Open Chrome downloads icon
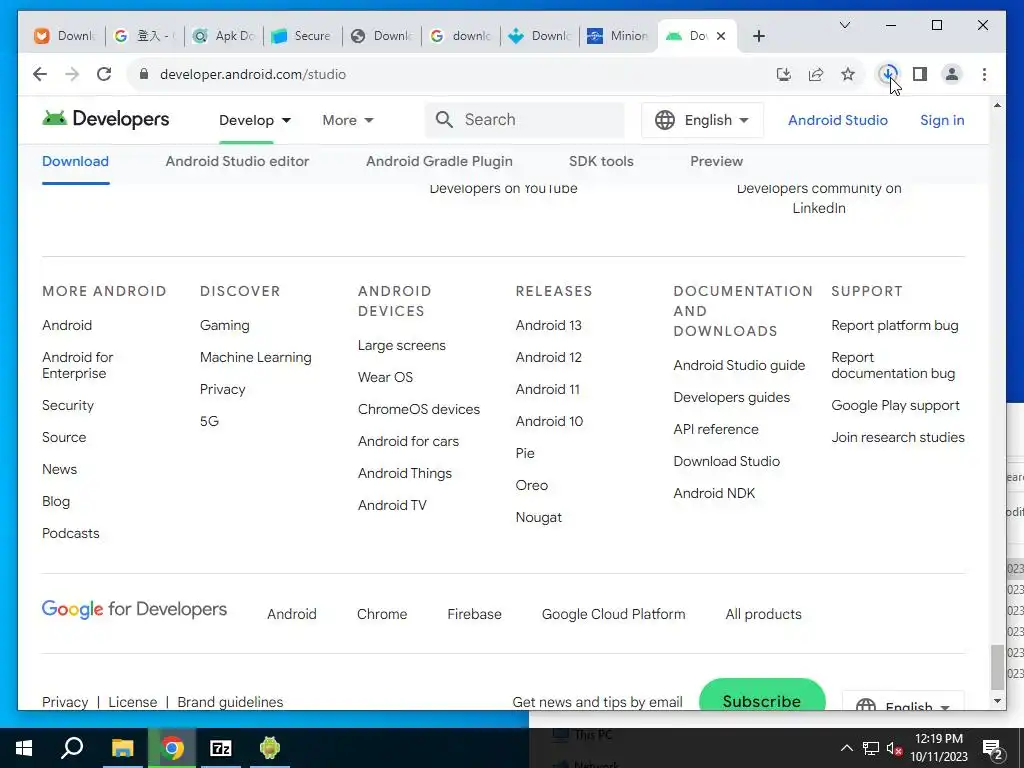The width and height of the screenshot is (1024, 768). point(888,74)
